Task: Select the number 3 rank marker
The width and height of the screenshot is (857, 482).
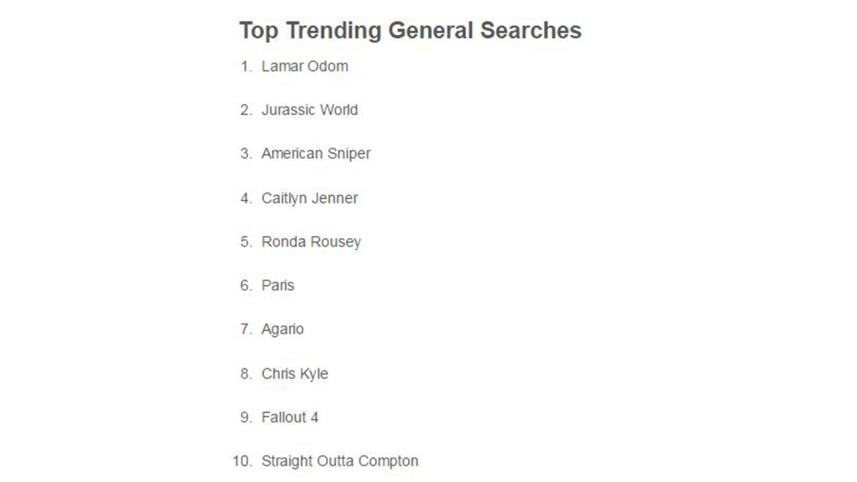Action: (x=246, y=154)
